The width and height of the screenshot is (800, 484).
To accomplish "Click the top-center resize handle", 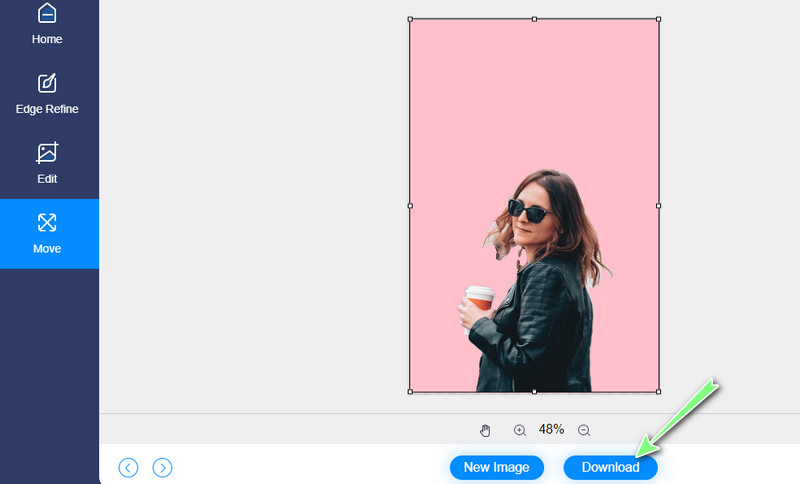I will coord(534,19).
